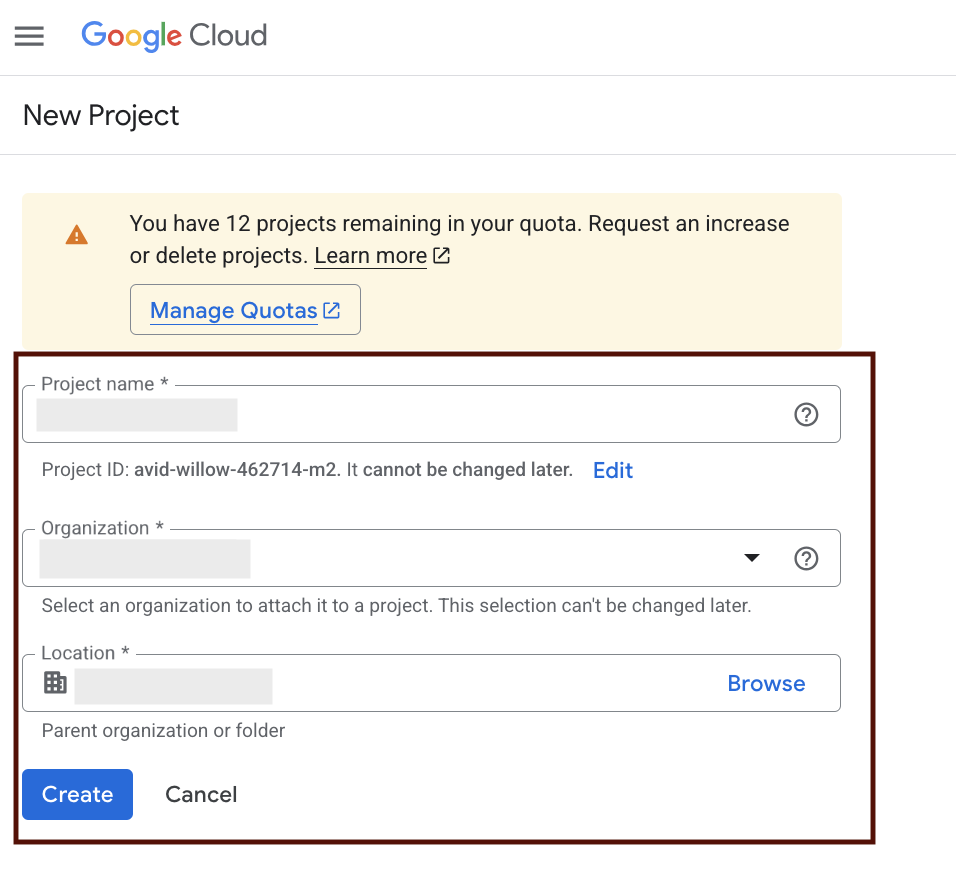The image size is (956, 870).
Task: Open Project name help tooltip icon
Action: (x=806, y=414)
